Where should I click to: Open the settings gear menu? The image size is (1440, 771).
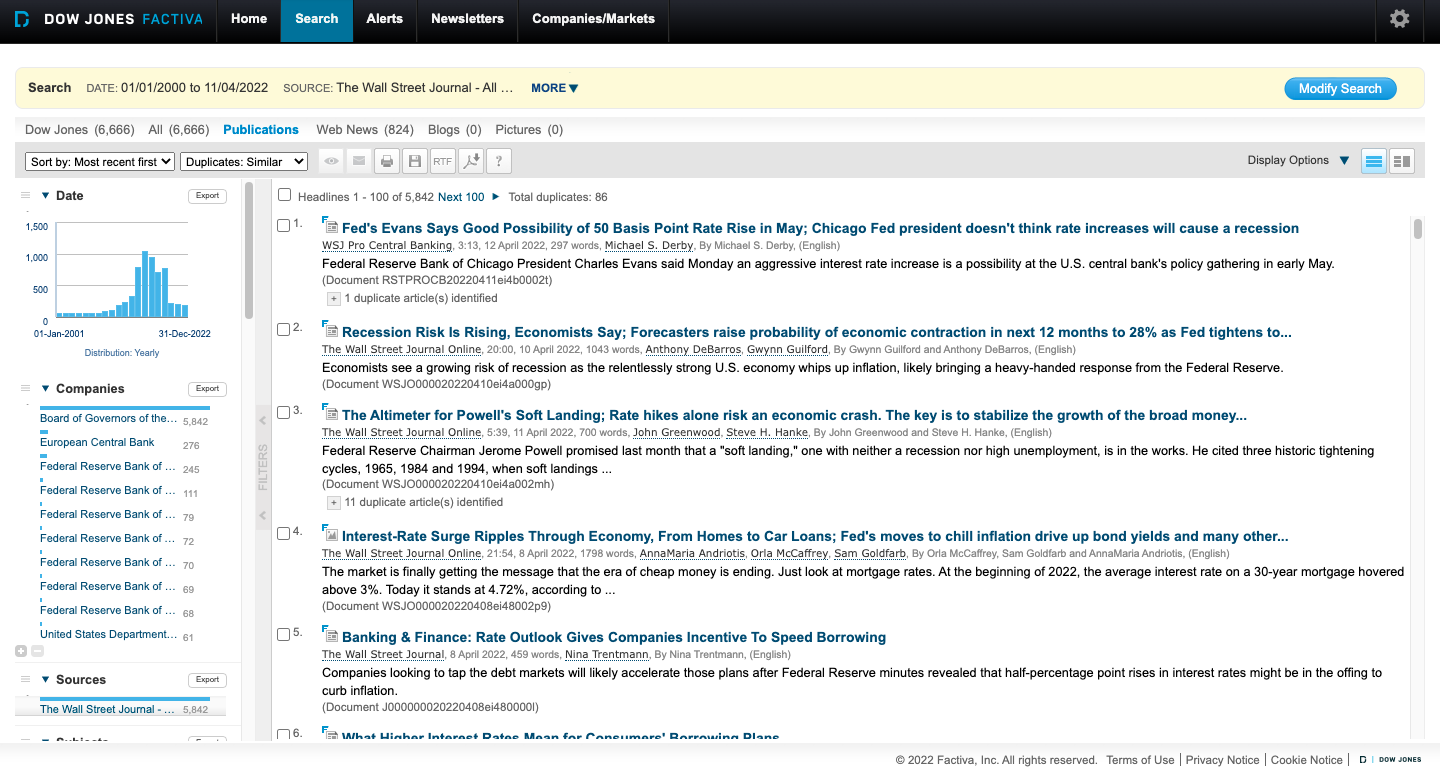pyautogui.click(x=1399, y=19)
